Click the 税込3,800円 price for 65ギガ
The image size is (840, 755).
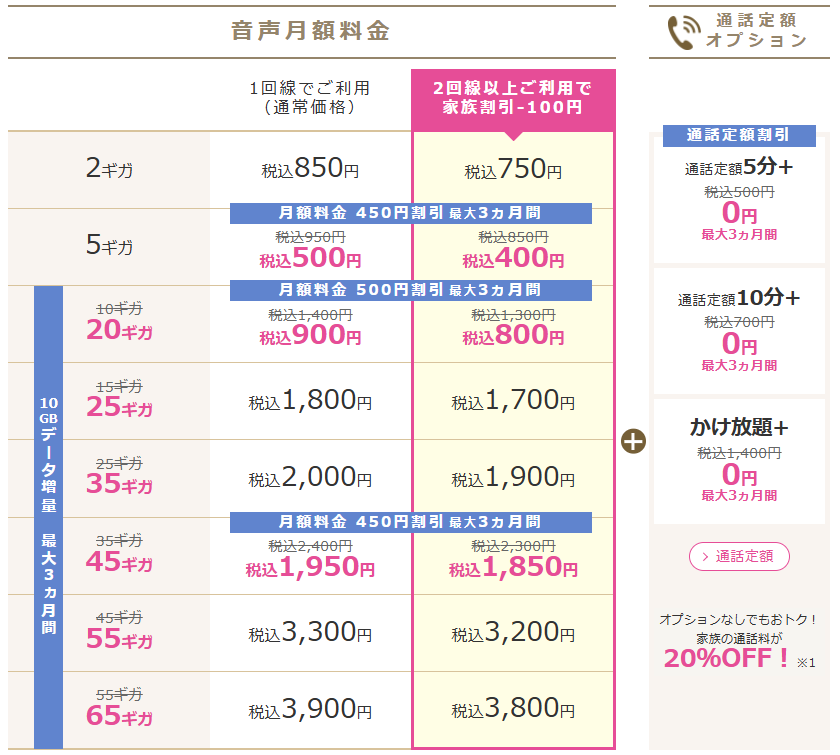coord(513,709)
